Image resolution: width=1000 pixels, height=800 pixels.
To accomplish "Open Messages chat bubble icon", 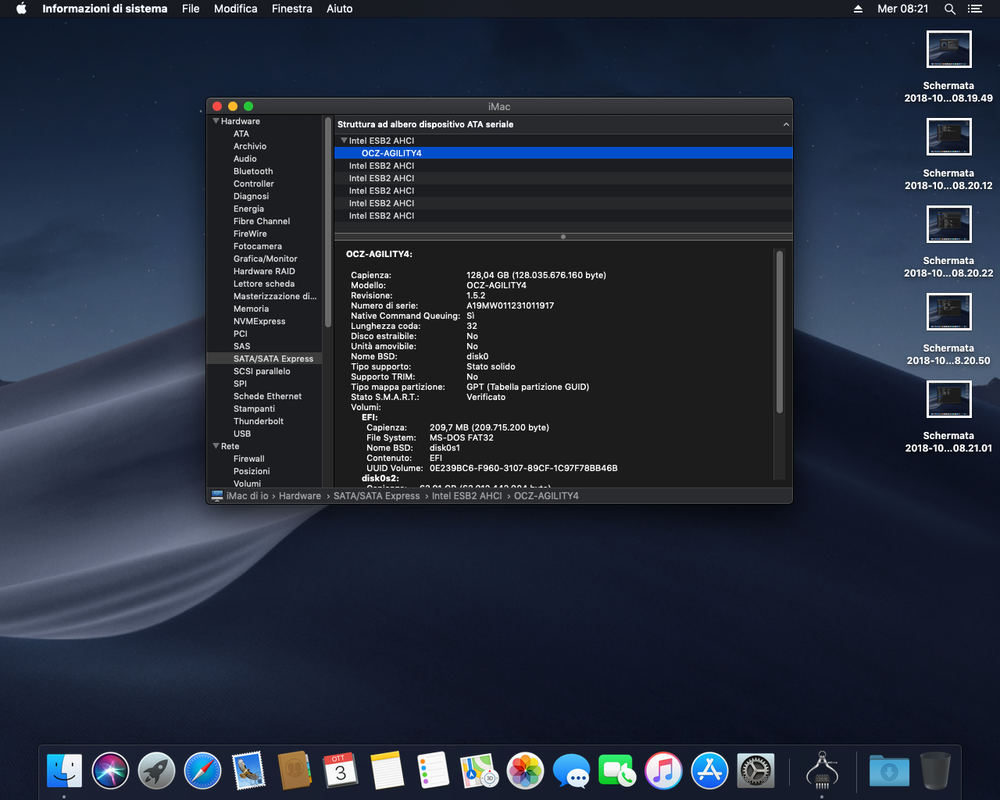I will (x=571, y=771).
